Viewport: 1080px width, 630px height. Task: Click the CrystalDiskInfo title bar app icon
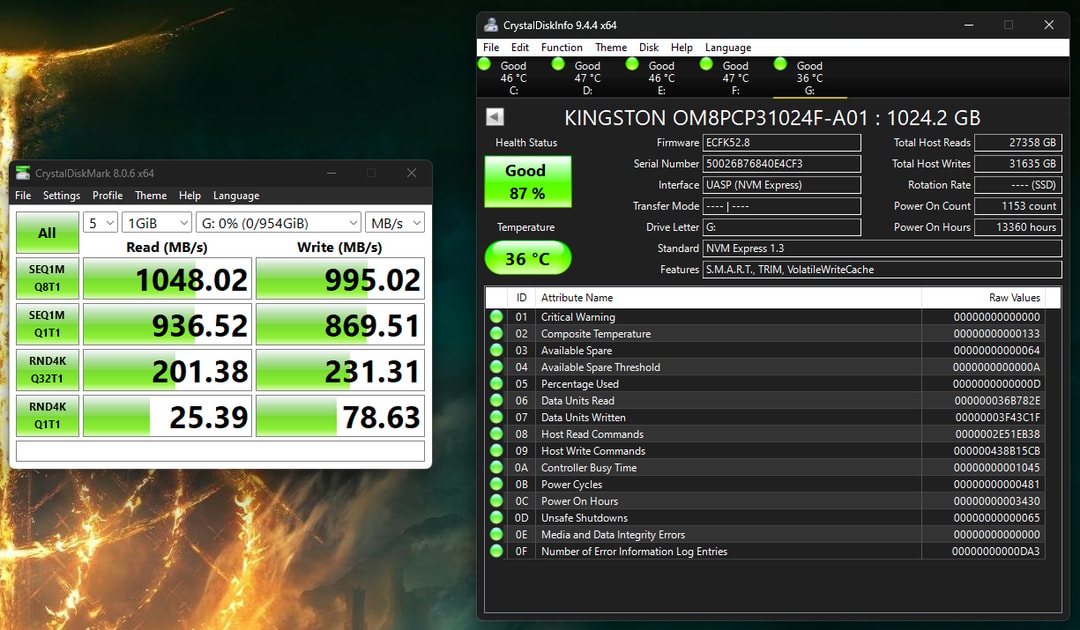[x=491, y=25]
